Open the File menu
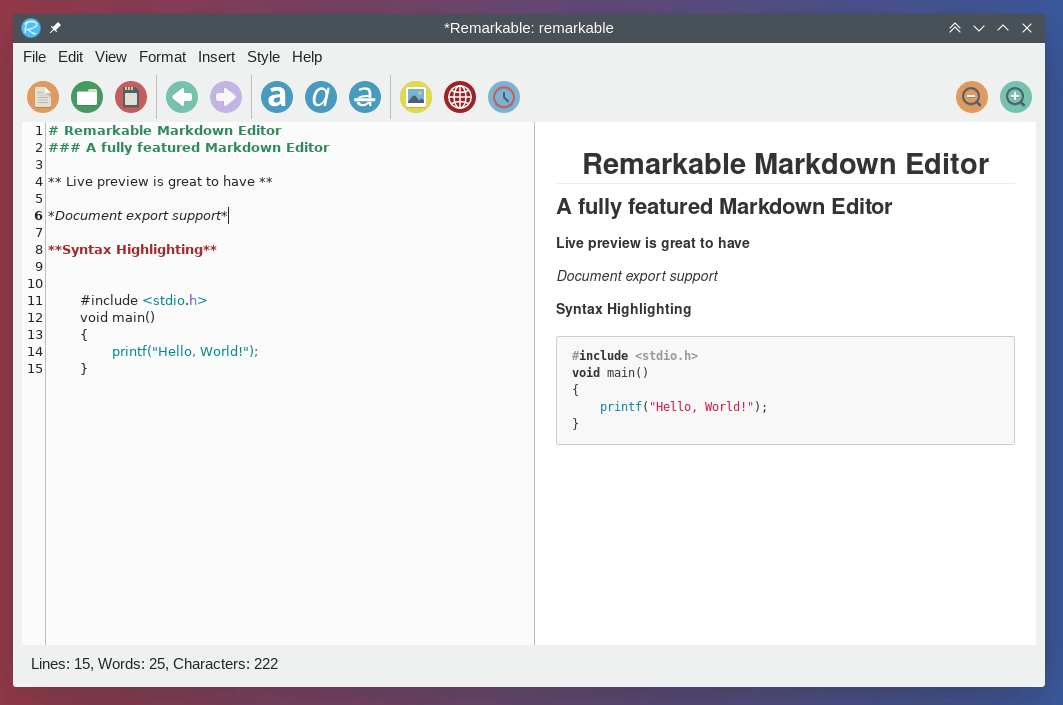The width and height of the screenshot is (1063, 705). (x=34, y=57)
